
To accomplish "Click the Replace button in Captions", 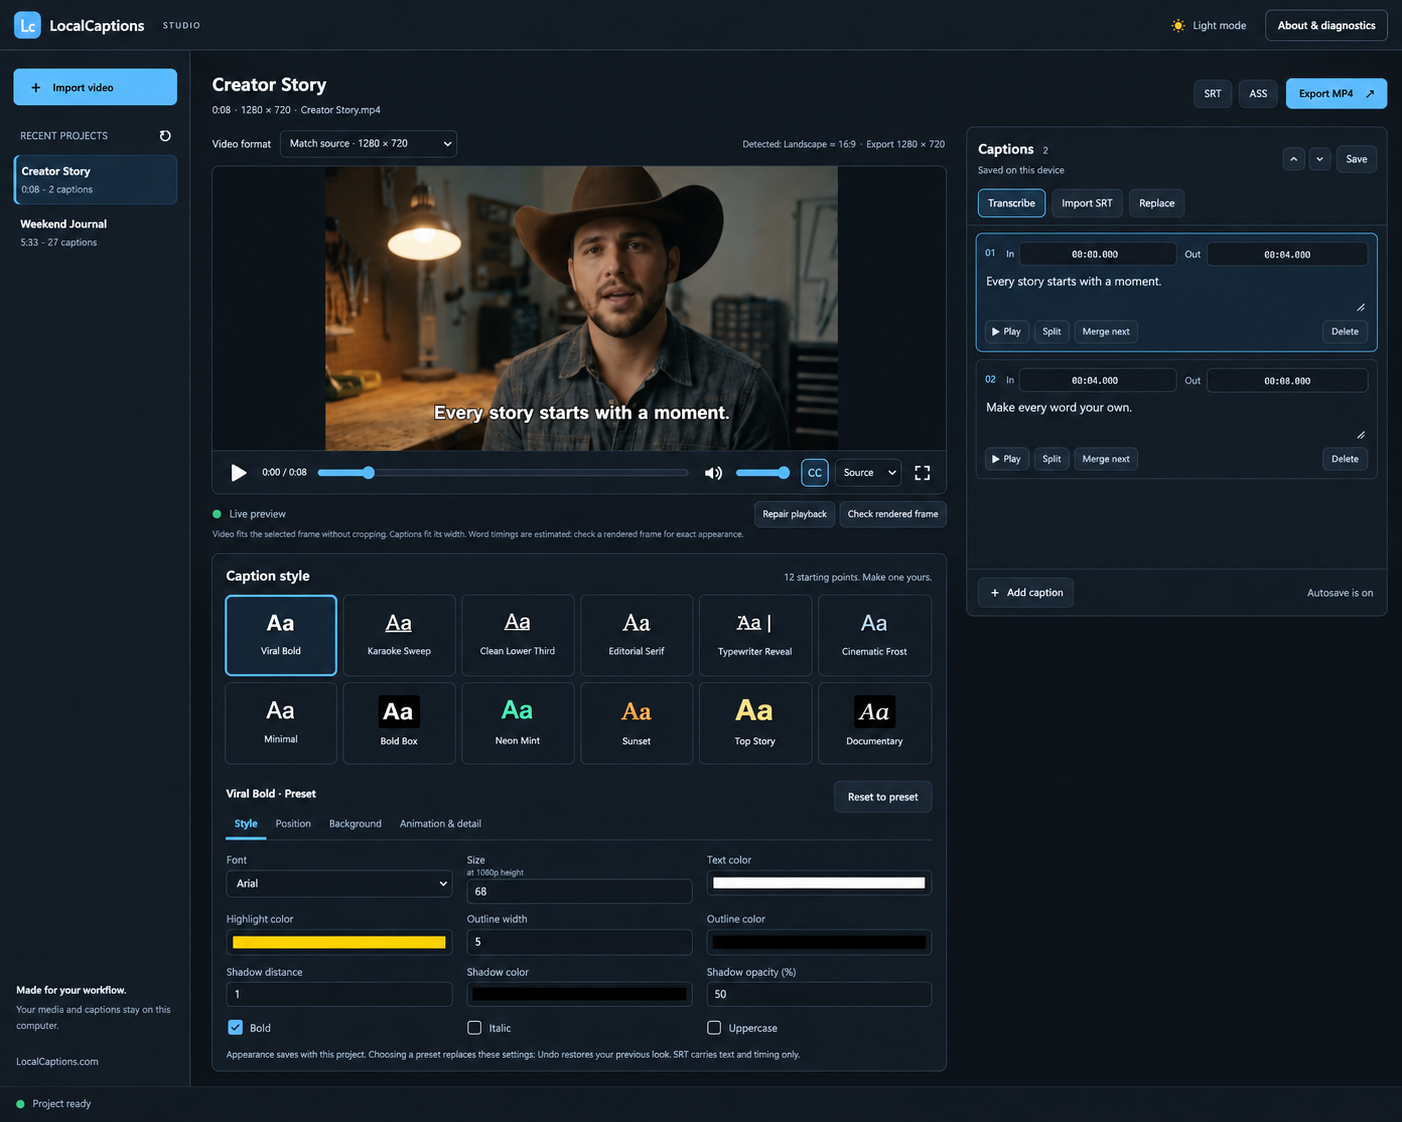I will (x=1157, y=203).
